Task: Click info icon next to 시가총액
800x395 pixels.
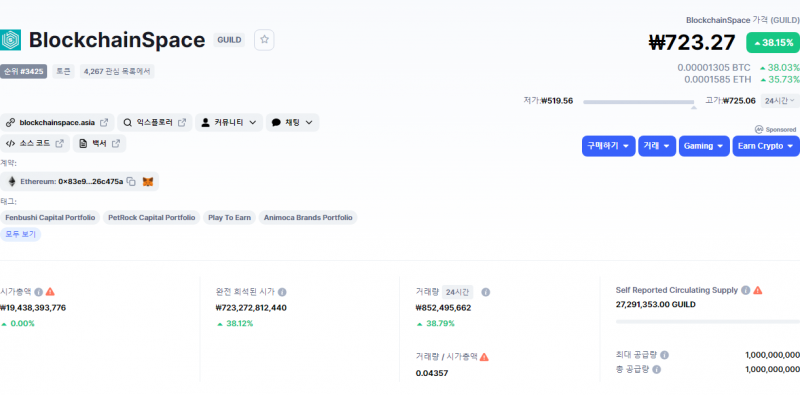Action: click(38, 292)
